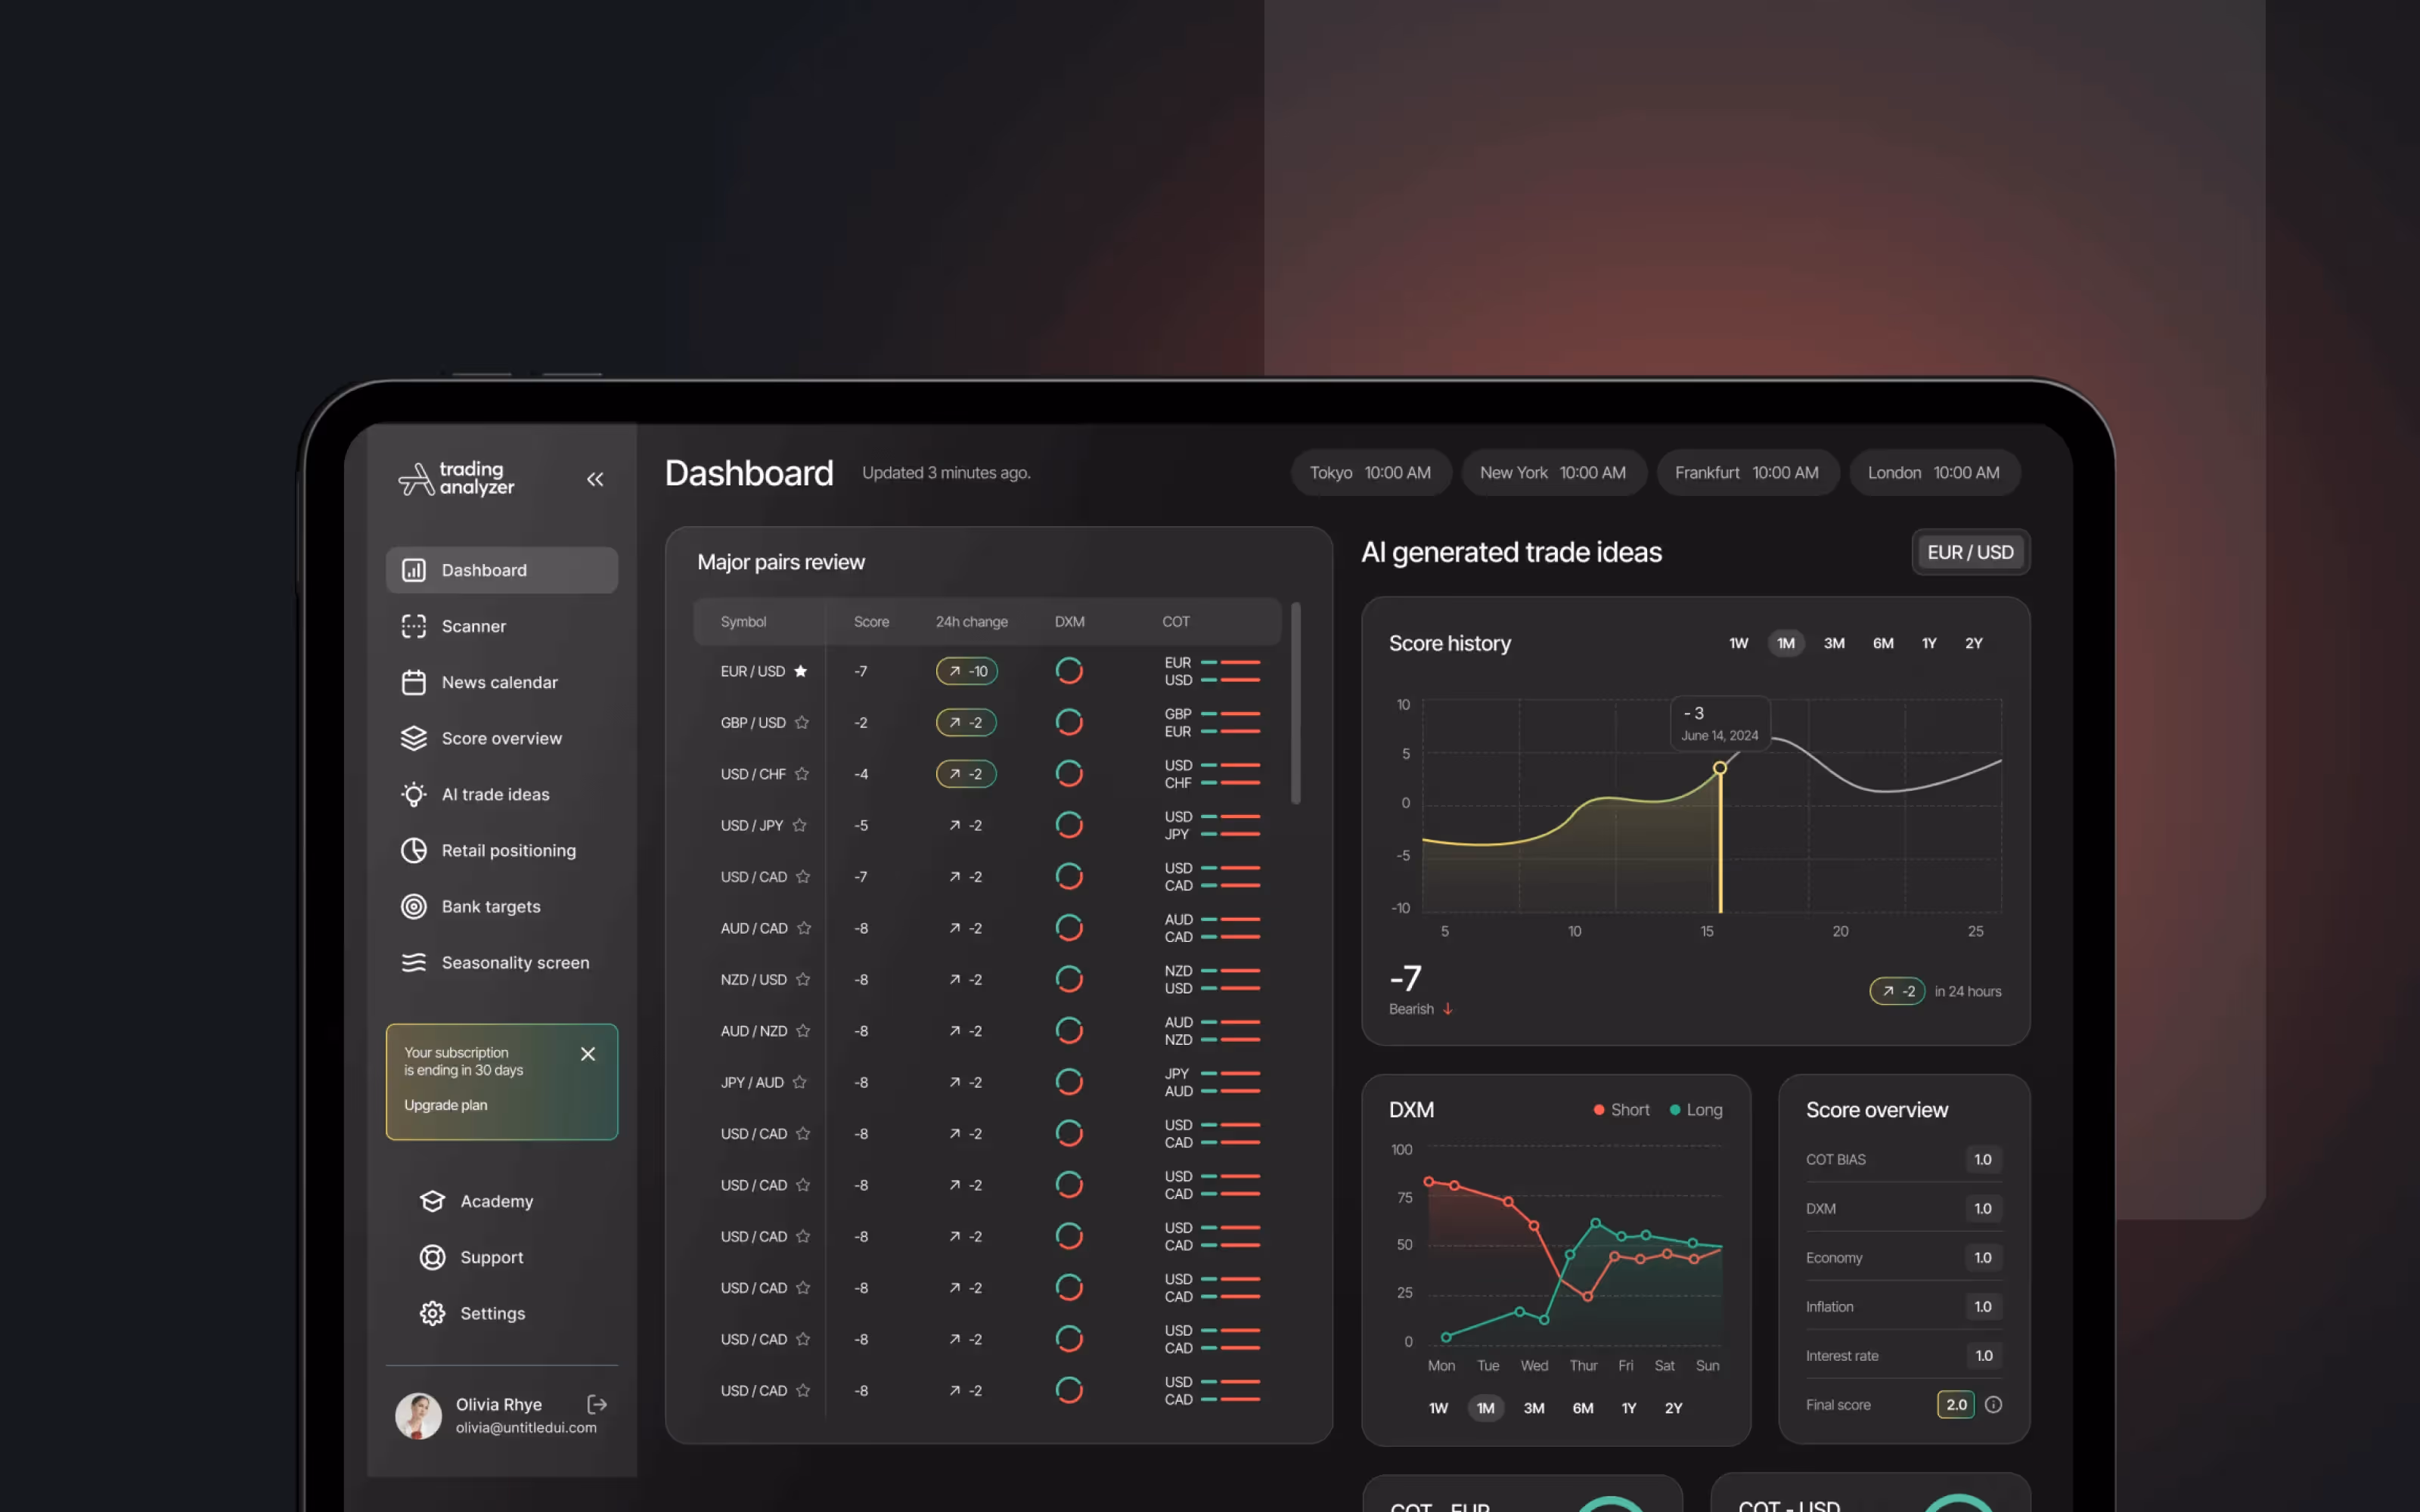This screenshot has width=2420, height=1512.
Task: Unfavorite EUR / USD filled star
Action: [x=800, y=671]
